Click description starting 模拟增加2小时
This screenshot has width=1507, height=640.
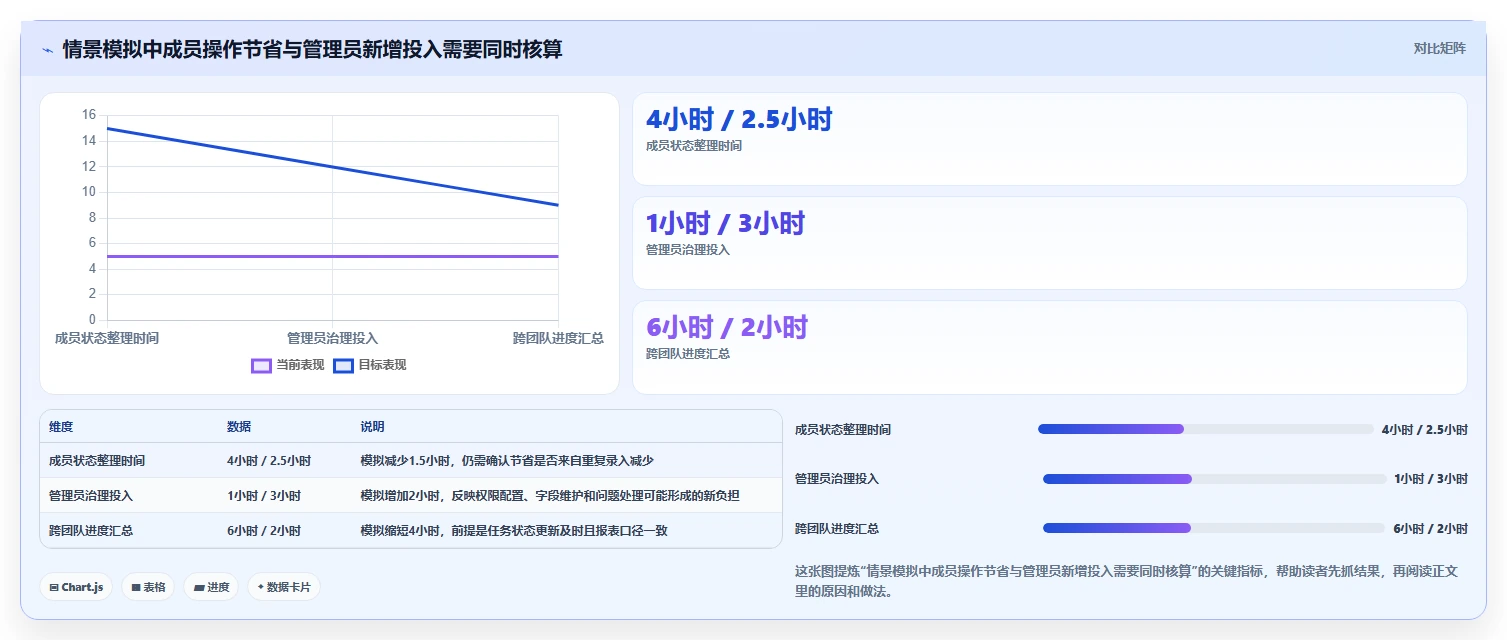pyautogui.click(x=550, y=496)
